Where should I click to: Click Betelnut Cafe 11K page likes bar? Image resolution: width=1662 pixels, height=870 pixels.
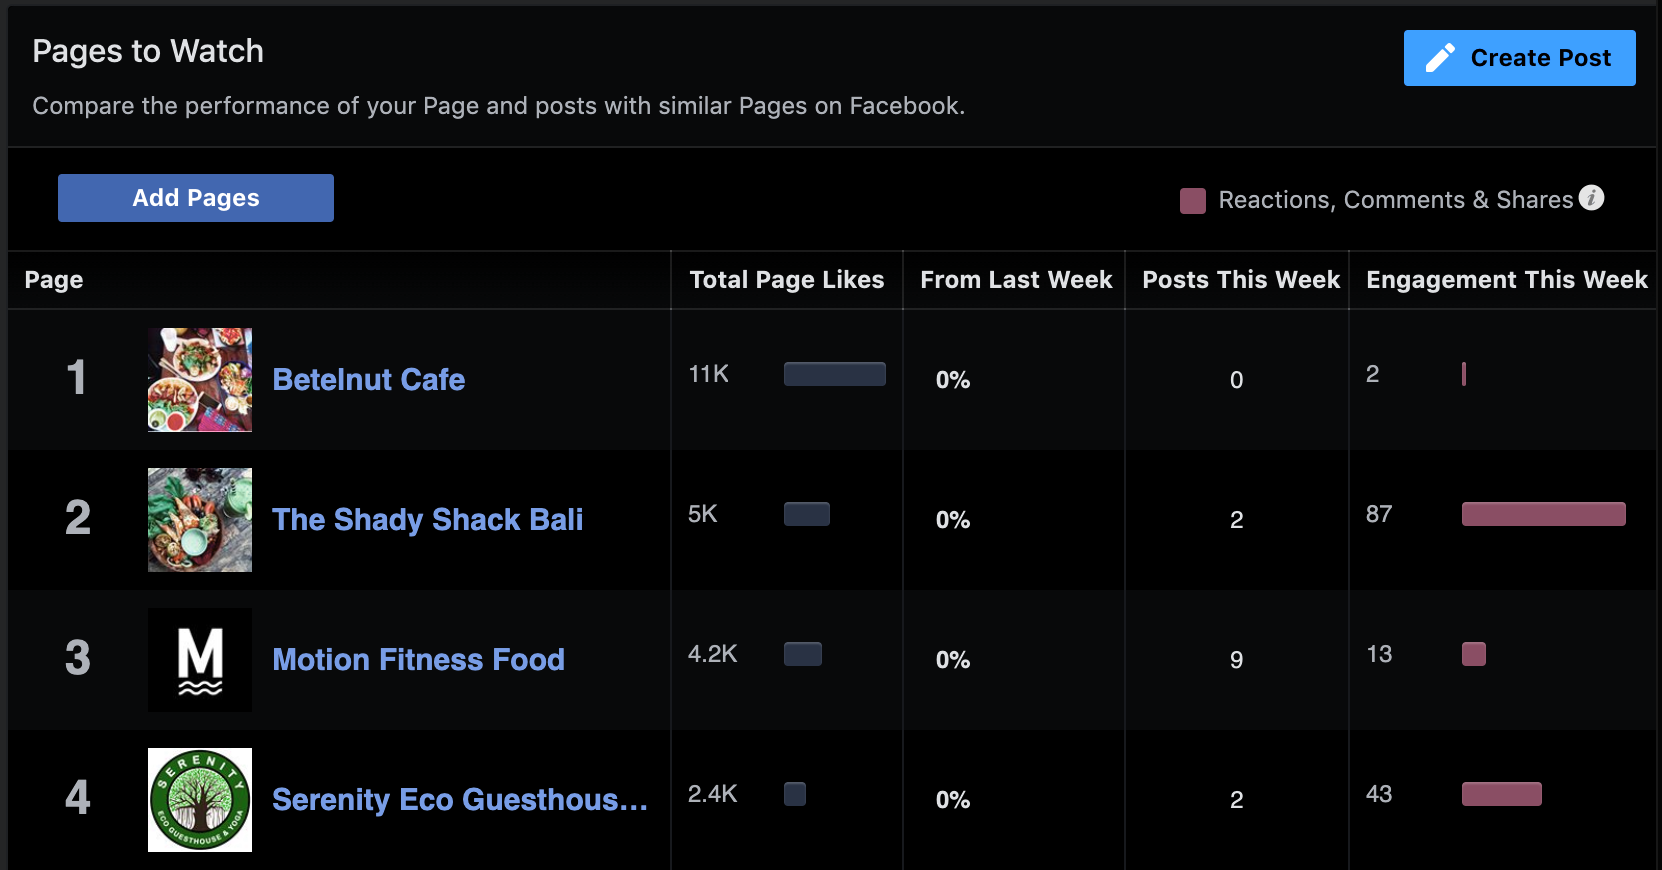pyautogui.click(x=834, y=374)
